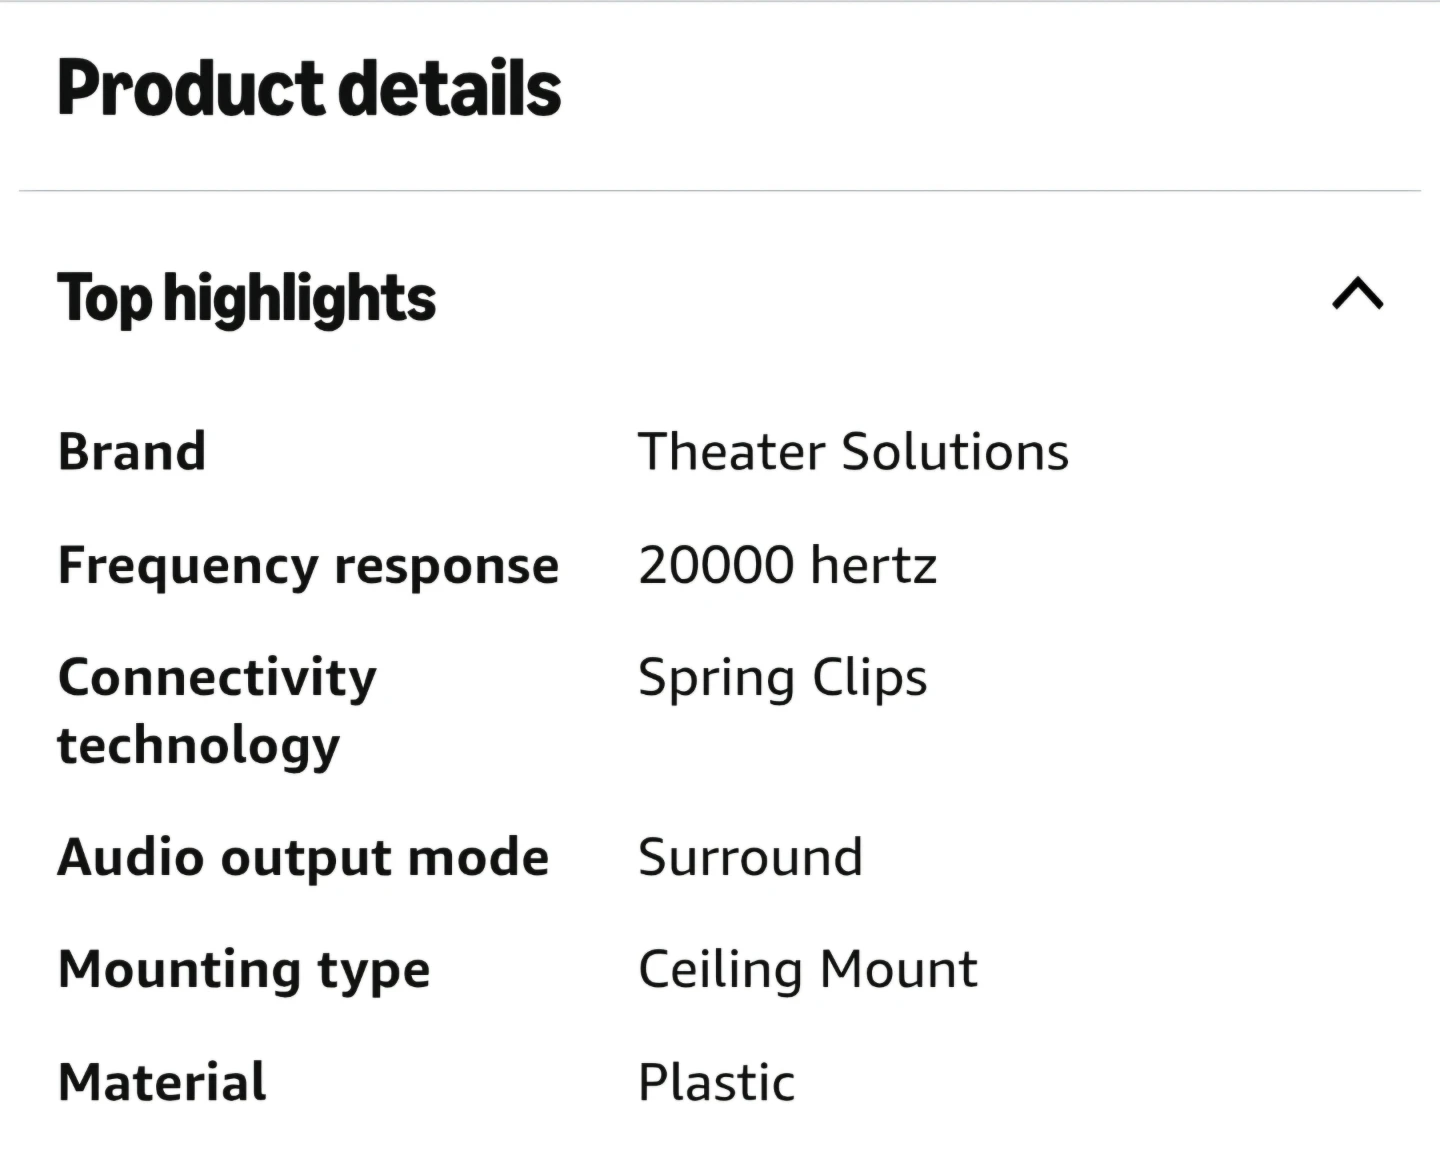This screenshot has height=1159, width=1440.
Task: Click the 20000 hertz value
Action: pos(787,565)
